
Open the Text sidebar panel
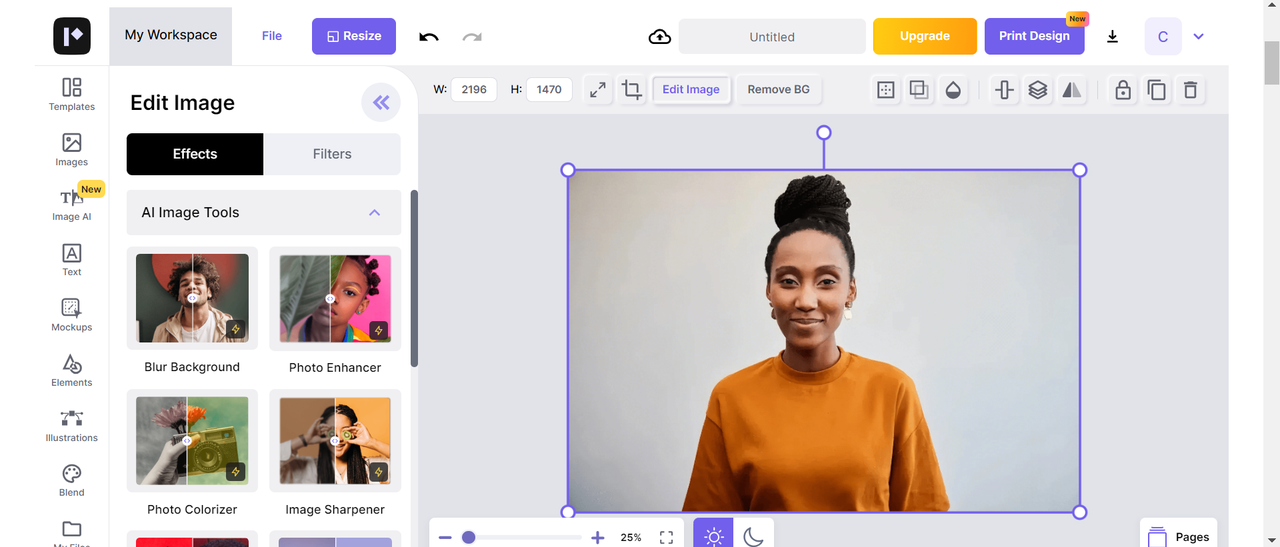[x=72, y=259]
